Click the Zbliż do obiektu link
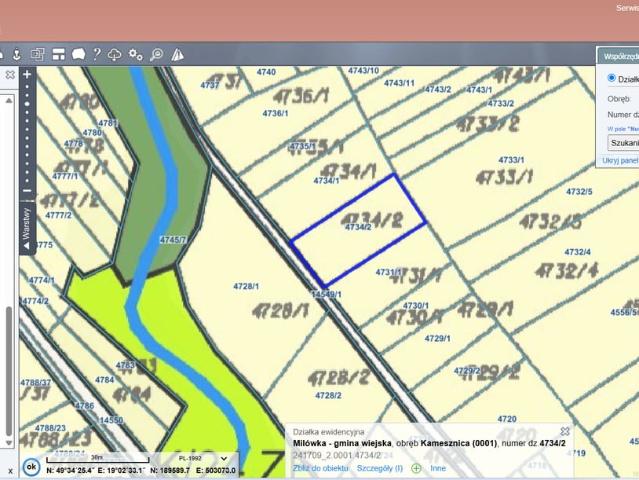The image size is (639, 480). 320,468
